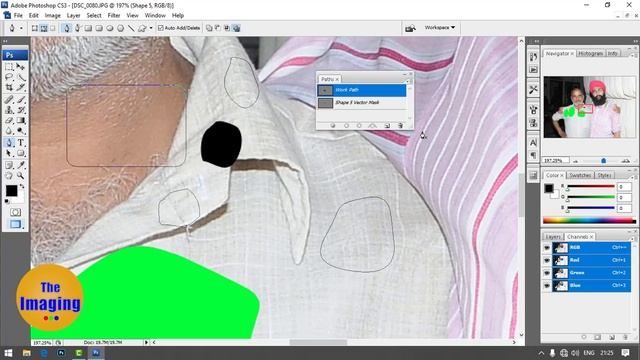The width and height of the screenshot is (640, 360).
Task: Open the Filter menu
Action: click(114, 16)
